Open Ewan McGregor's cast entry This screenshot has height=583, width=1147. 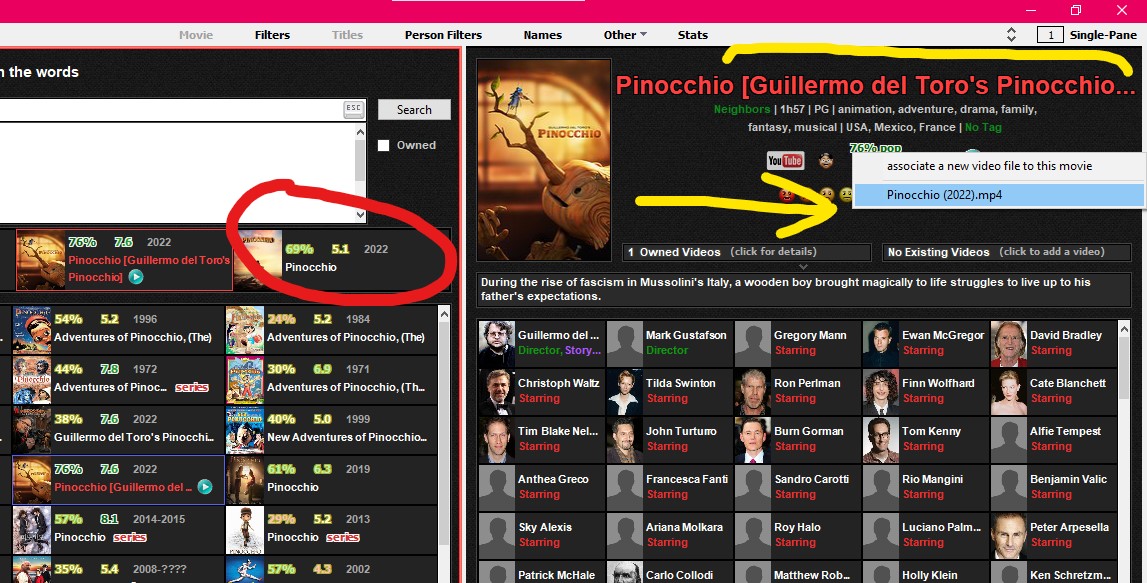pyautogui.click(x=925, y=343)
